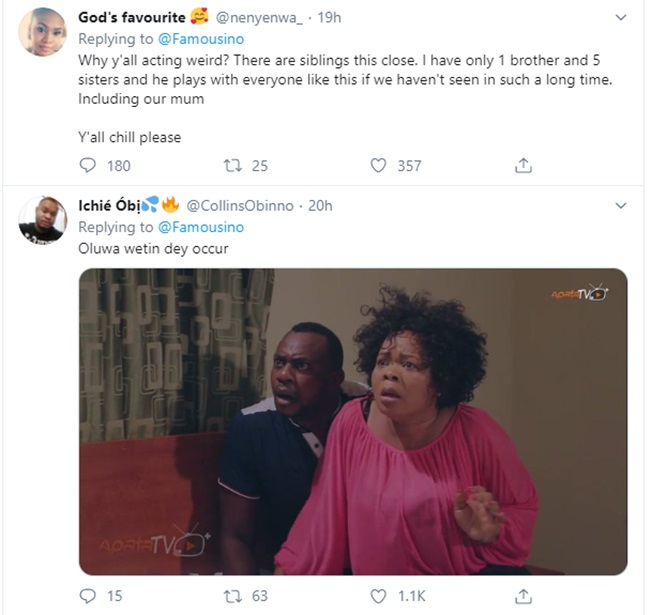The height and width of the screenshot is (615, 651).
Task: Reply to Ichié Óbị's tweet
Action: pos(88,596)
